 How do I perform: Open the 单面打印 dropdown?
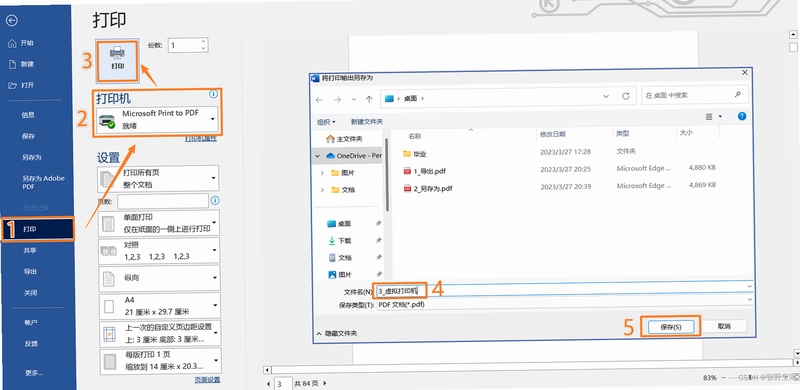point(158,223)
